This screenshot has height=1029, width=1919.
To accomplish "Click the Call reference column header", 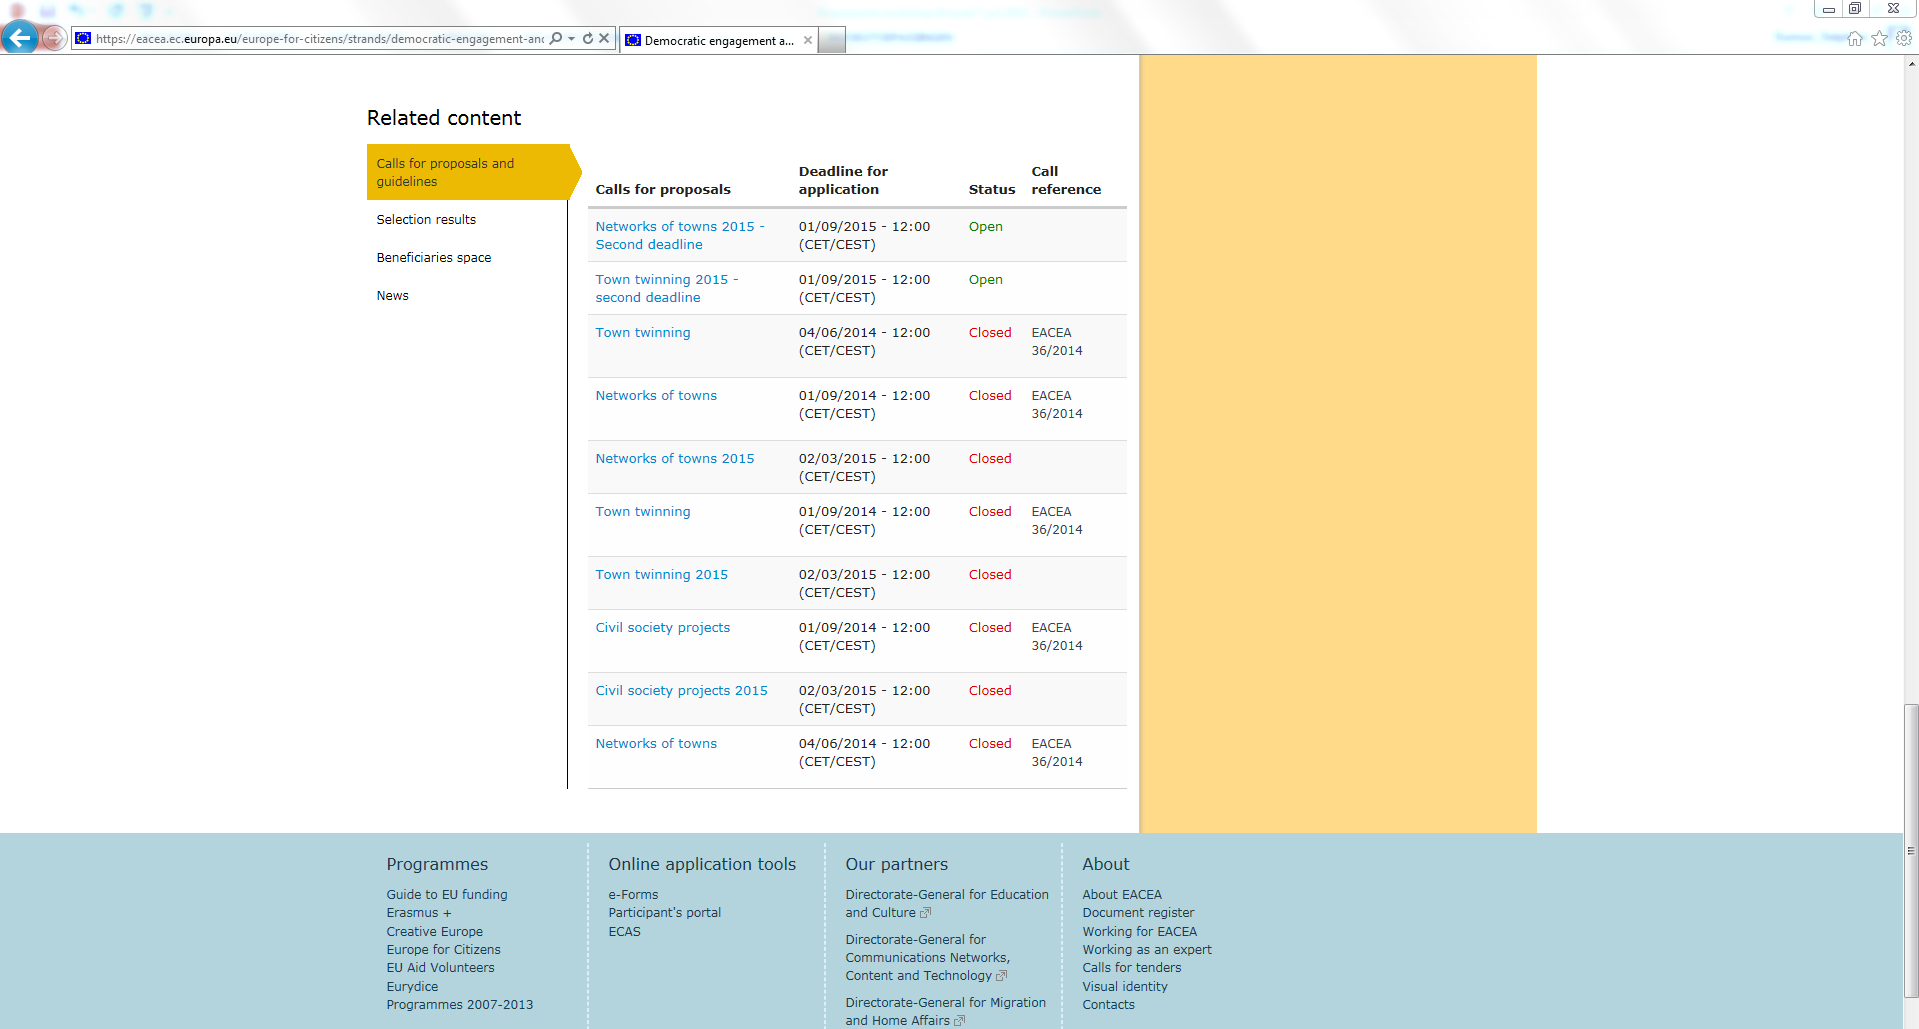I will [1066, 181].
